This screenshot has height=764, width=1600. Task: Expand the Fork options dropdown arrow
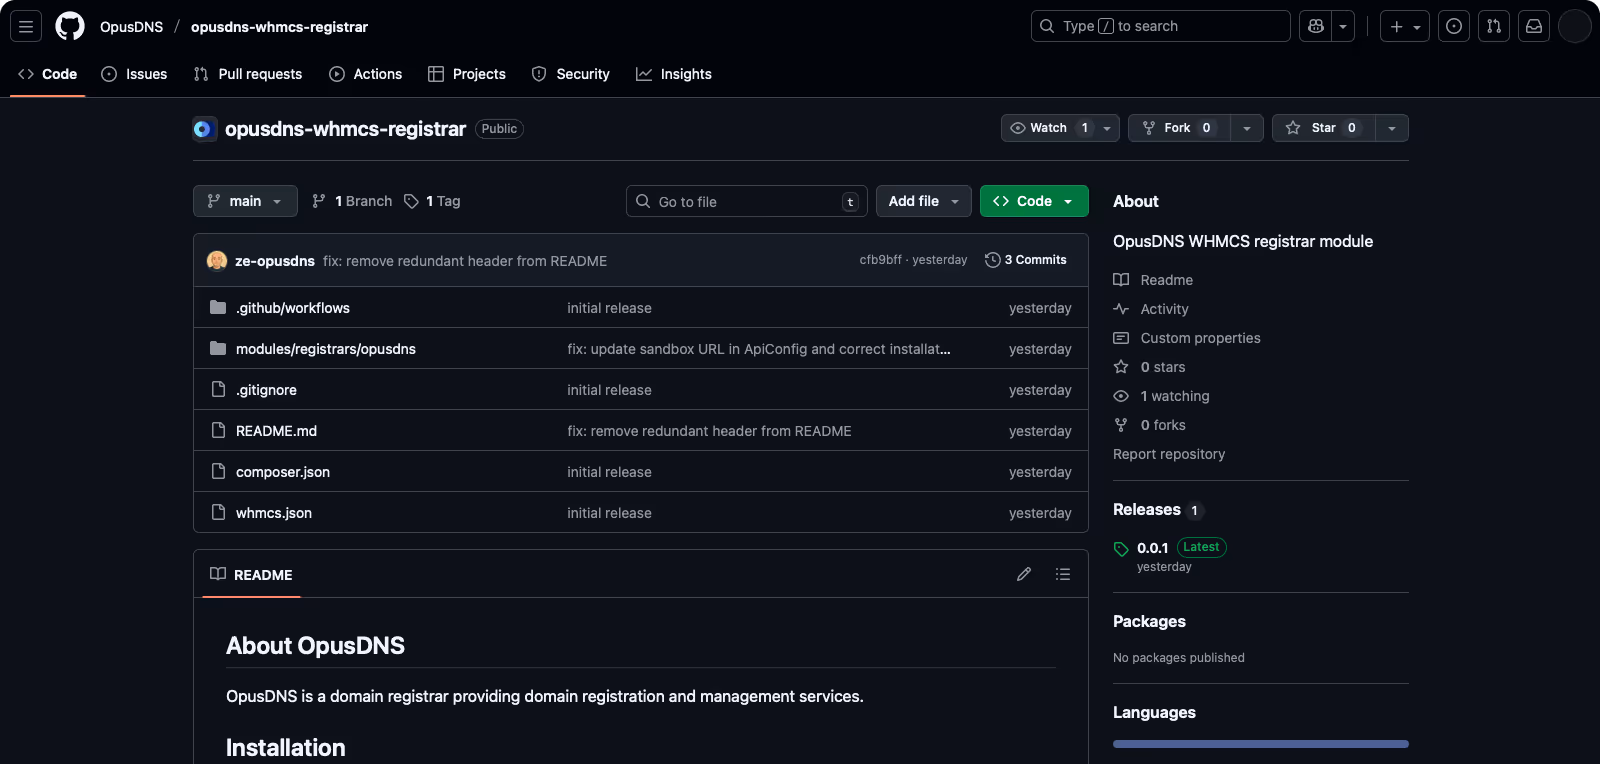click(1247, 128)
